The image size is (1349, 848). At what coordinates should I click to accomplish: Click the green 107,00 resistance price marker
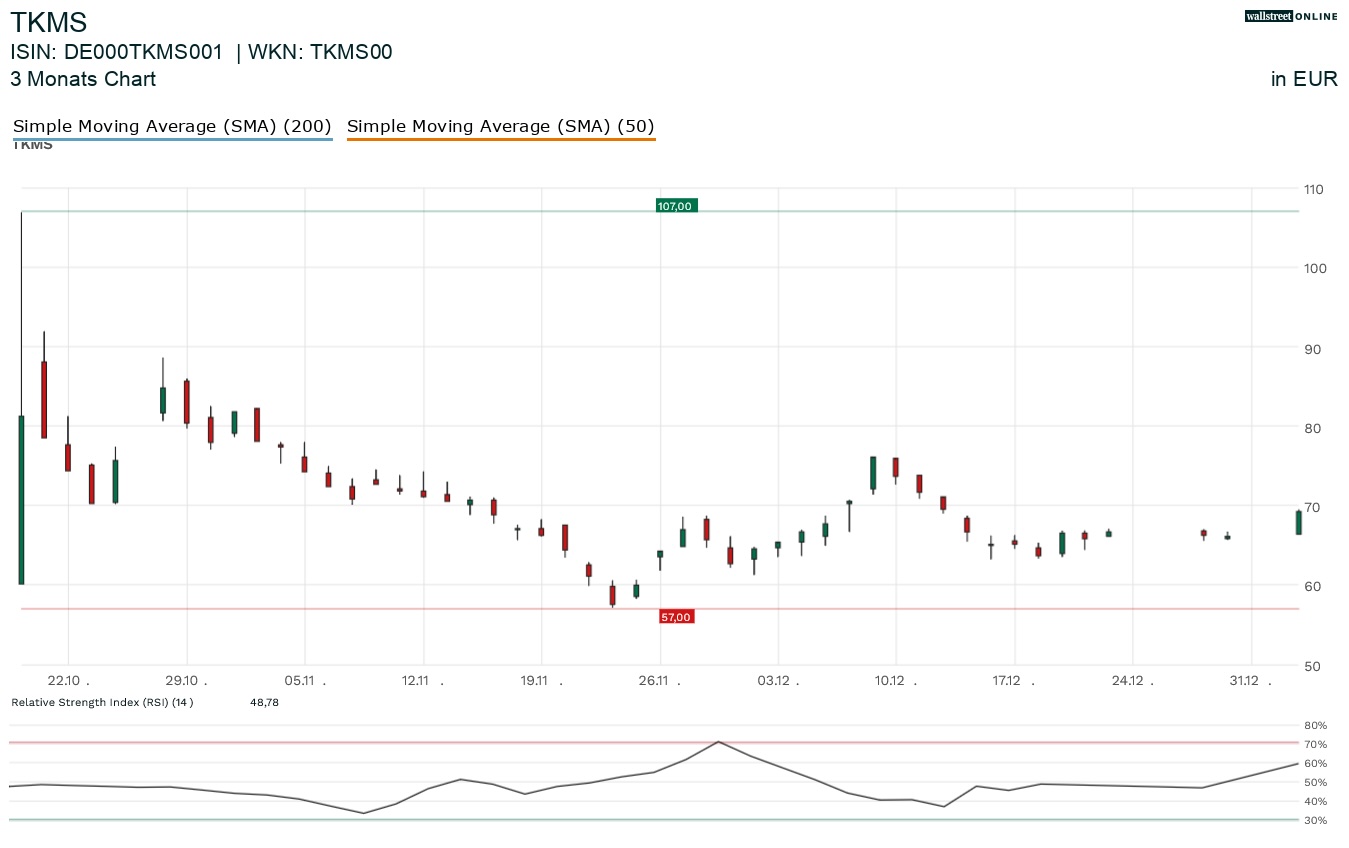pyautogui.click(x=676, y=206)
